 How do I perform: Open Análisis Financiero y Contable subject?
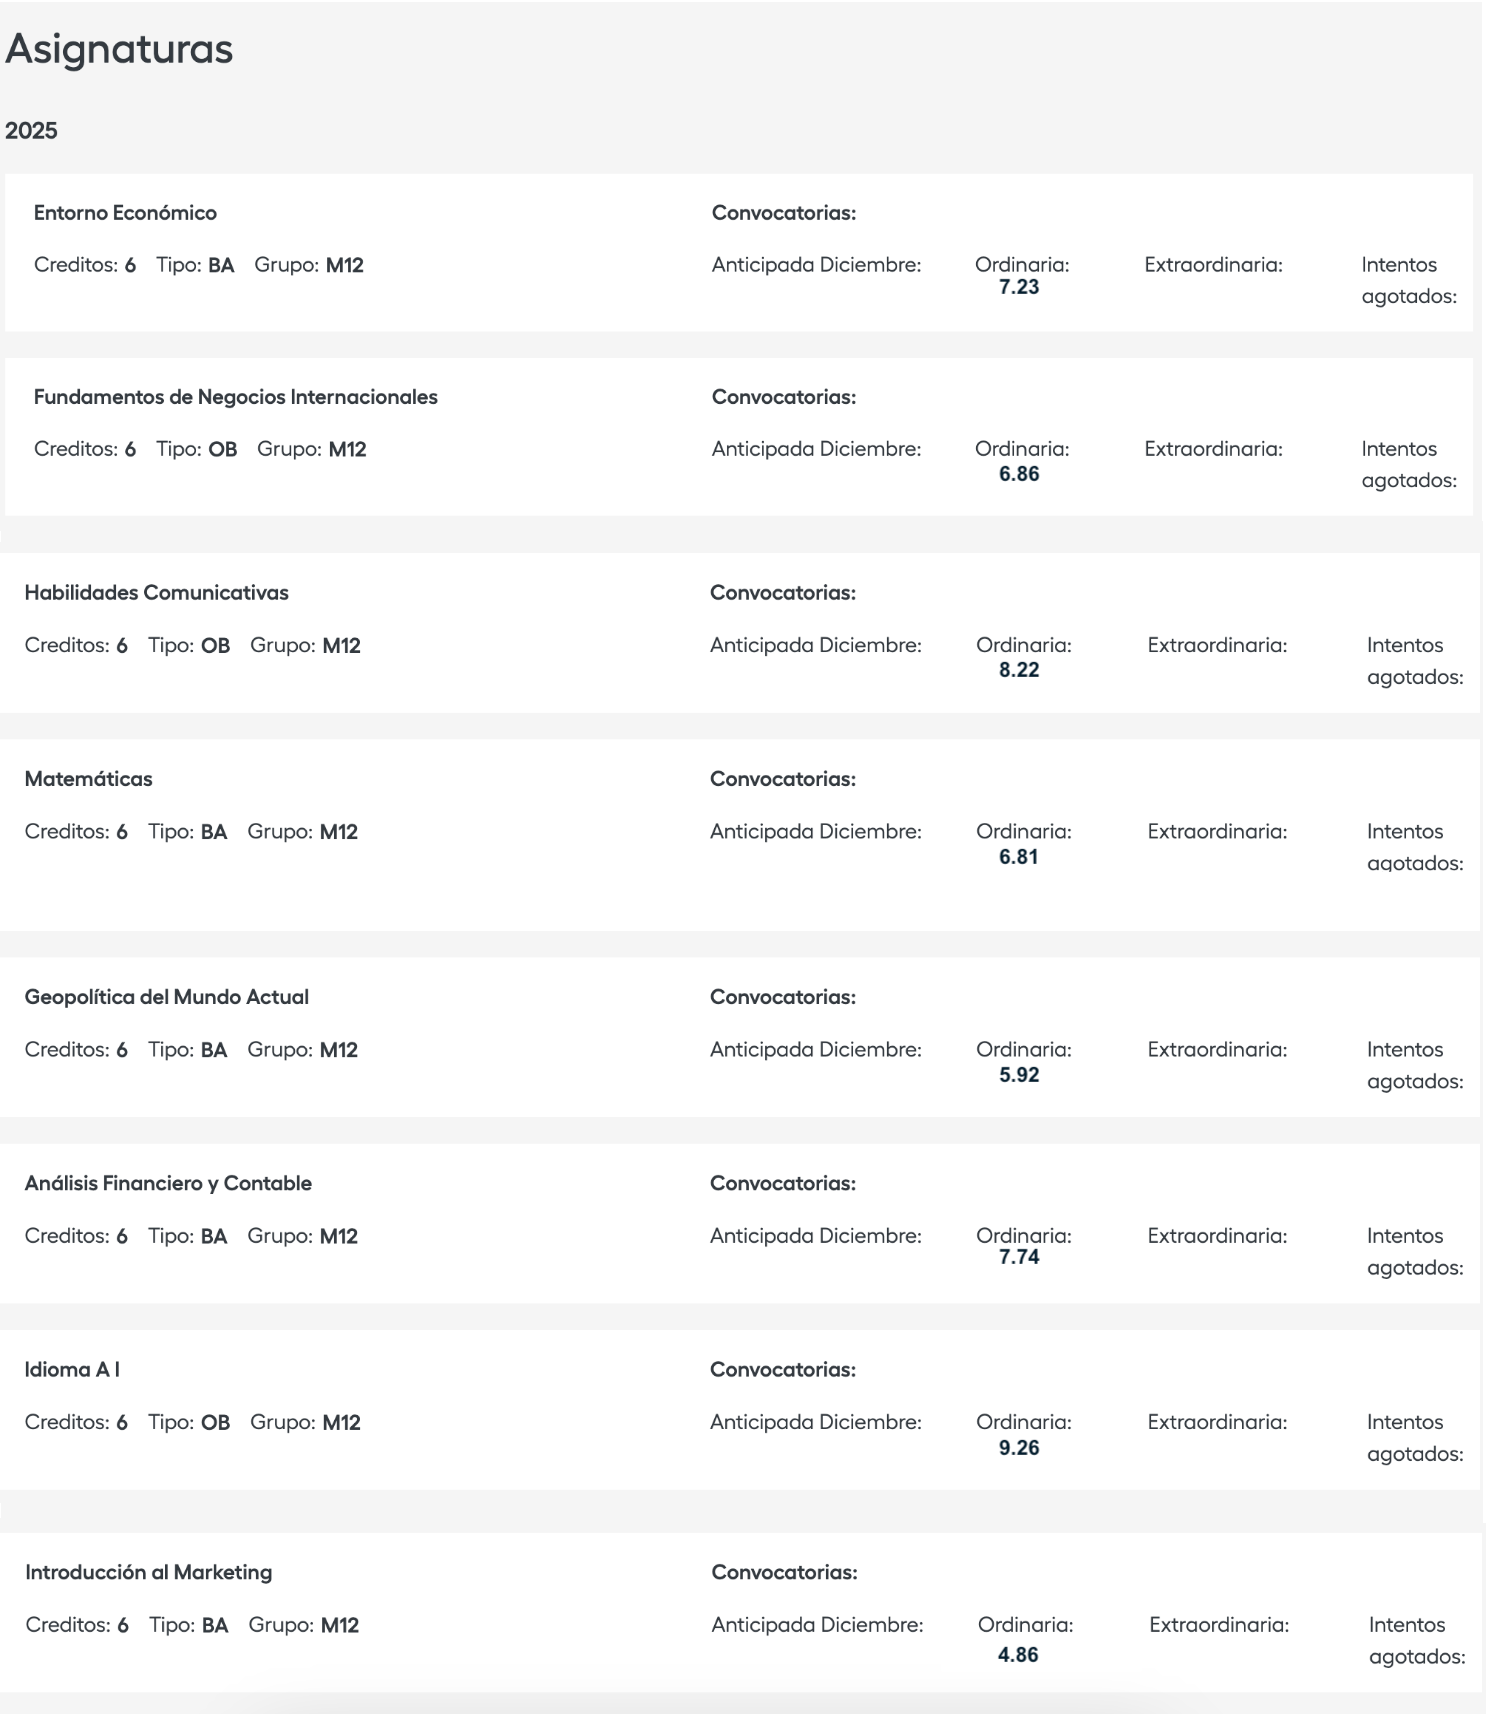coord(168,1183)
